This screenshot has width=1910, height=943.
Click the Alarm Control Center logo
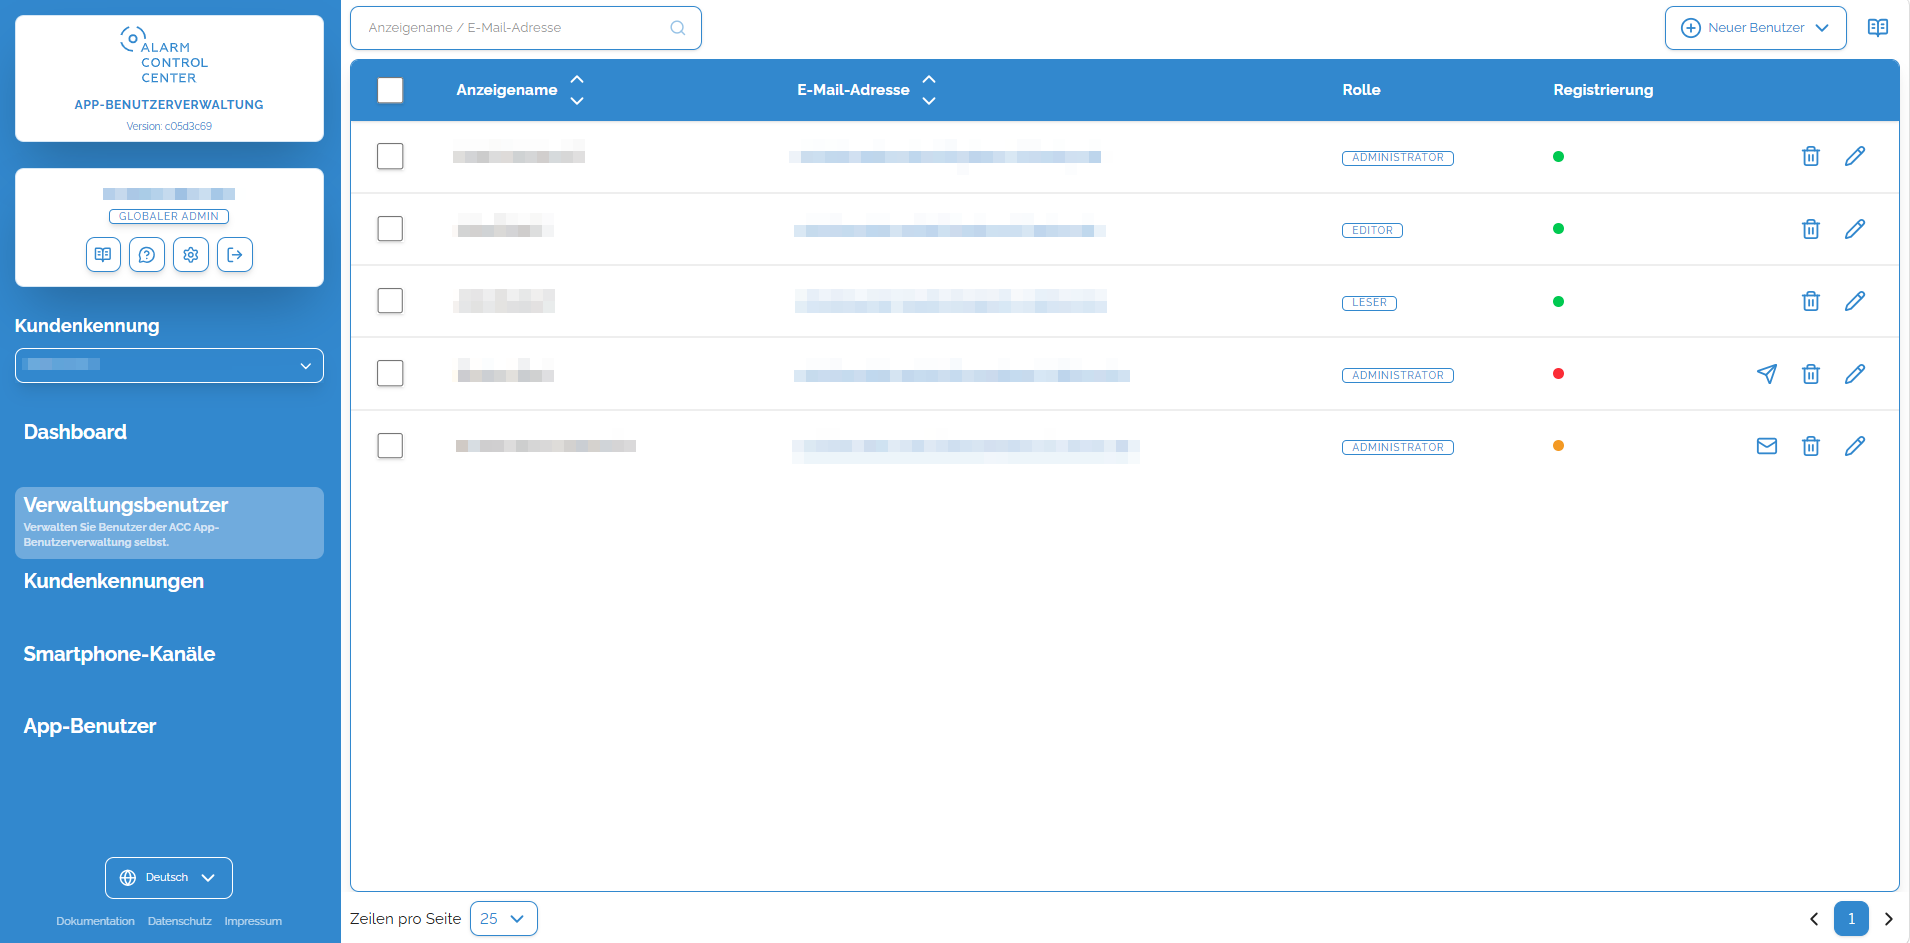[x=165, y=55]
